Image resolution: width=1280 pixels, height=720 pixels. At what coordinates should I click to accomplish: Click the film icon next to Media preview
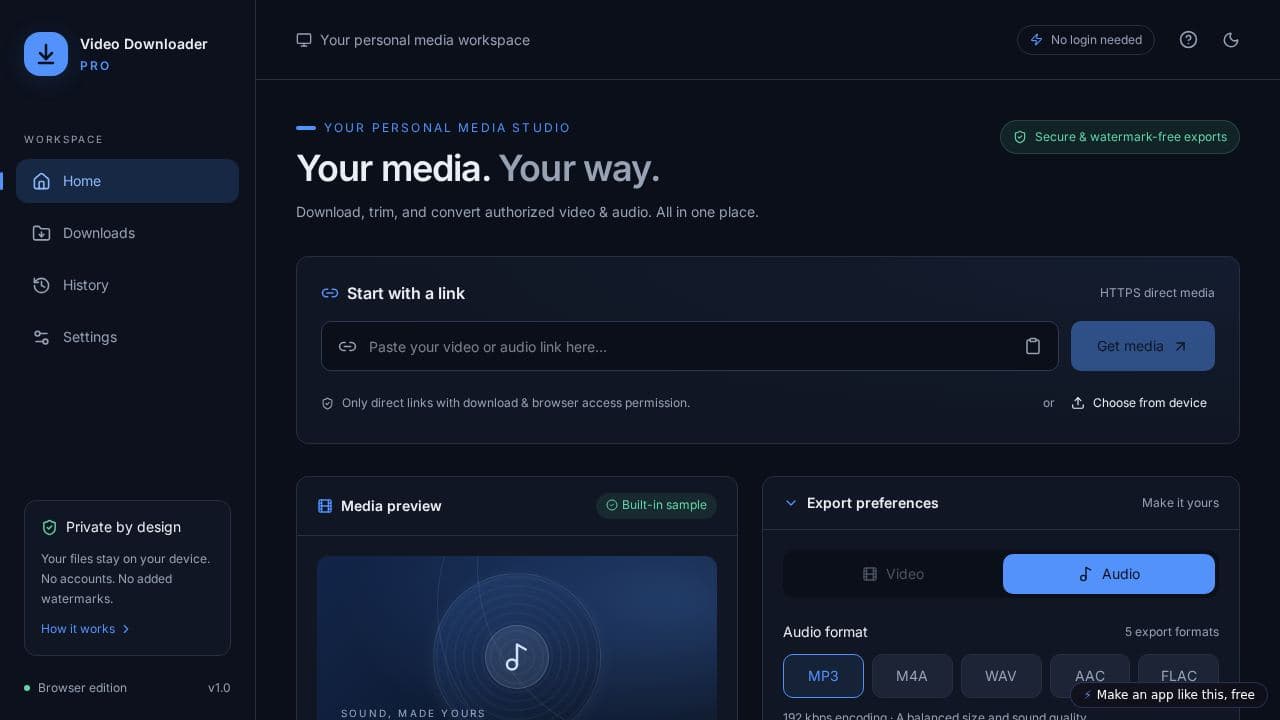(325, 506)
